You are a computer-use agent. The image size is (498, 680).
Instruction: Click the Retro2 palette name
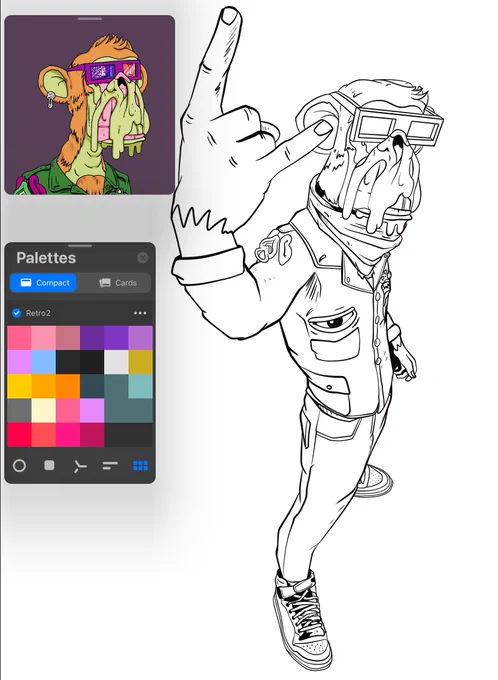click(x=38, y=313)
